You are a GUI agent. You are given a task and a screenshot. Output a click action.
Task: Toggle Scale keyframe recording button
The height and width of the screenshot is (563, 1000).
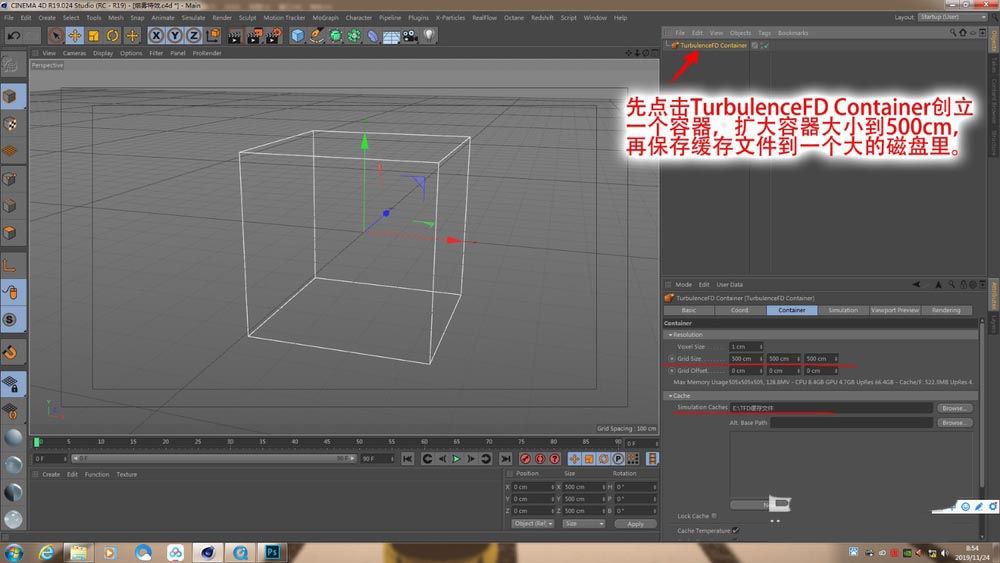(589, 459)
